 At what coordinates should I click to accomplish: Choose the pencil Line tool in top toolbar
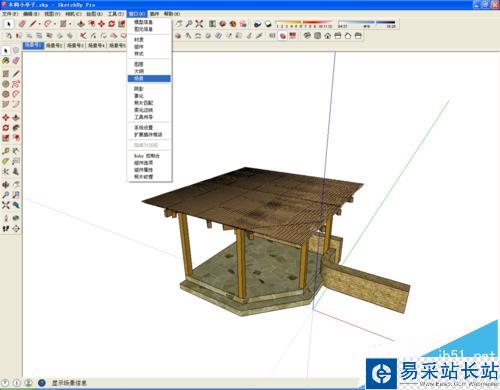pyautogui.click(x=33, y=24)
